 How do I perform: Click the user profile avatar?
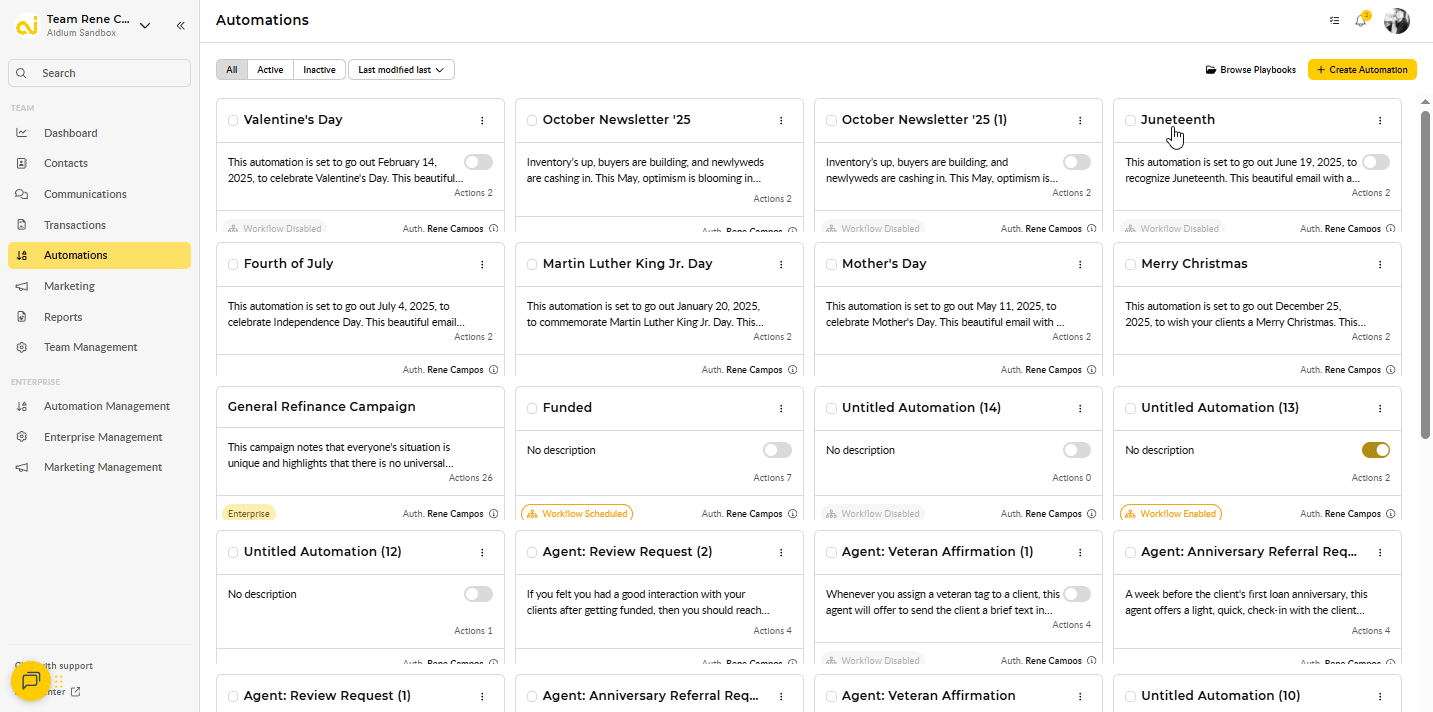point(1396,21)
